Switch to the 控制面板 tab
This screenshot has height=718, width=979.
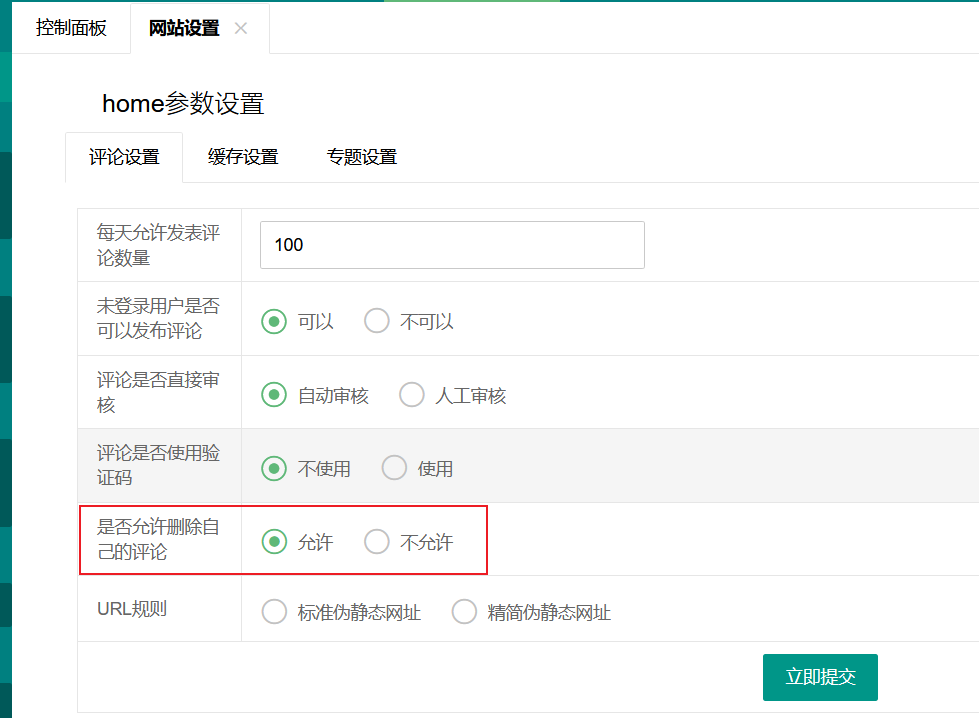click(71, 28)
